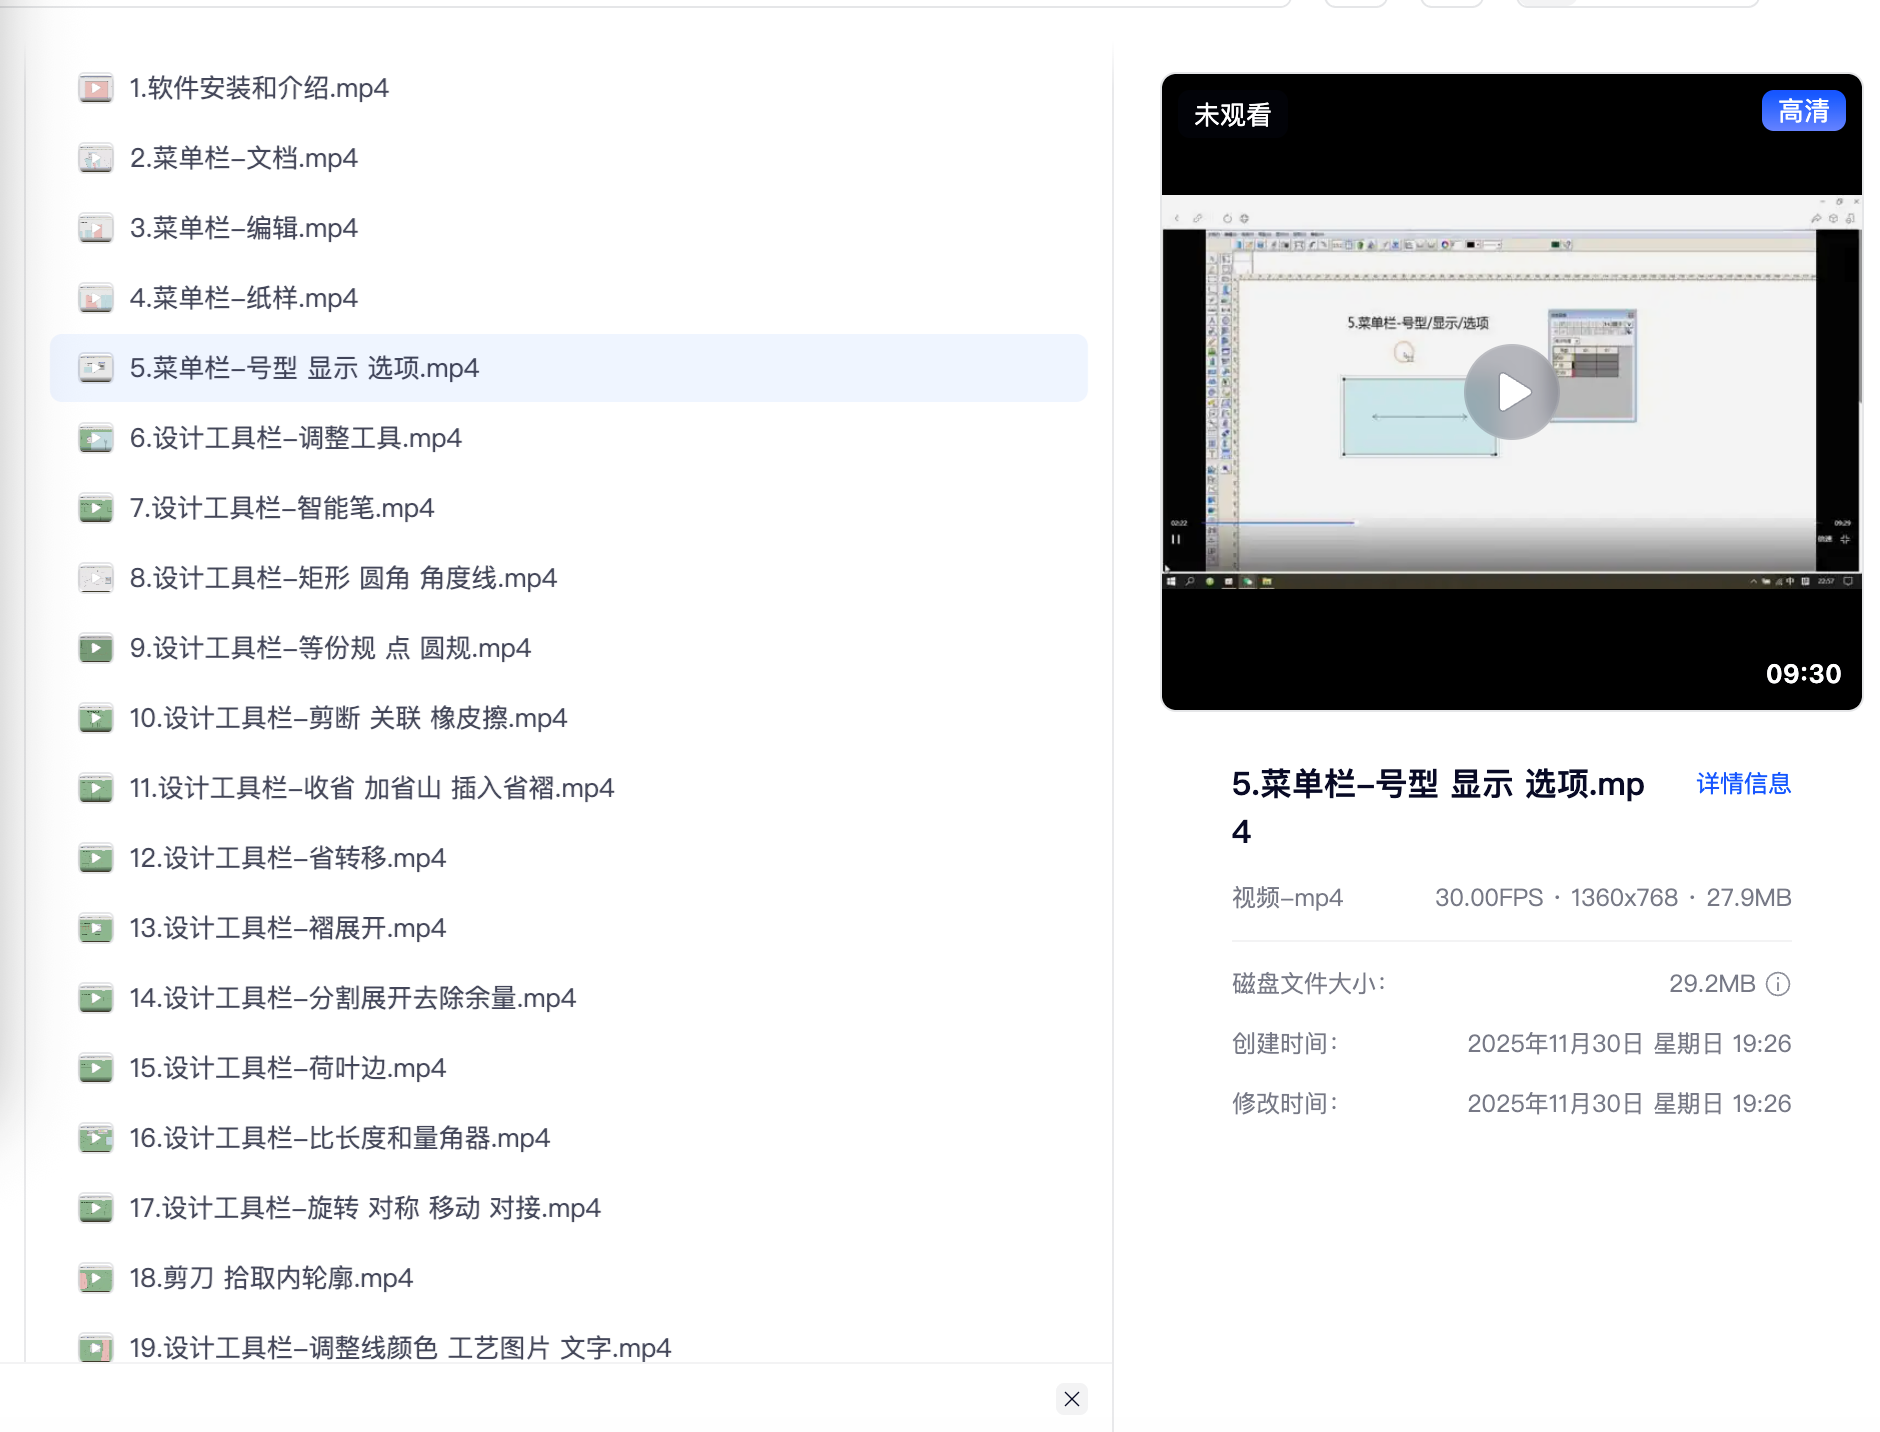Click the icon next to 18.剪刀 拾取内轮廓.mp4
The height and width of the screenshot is (1432, 1880).
[96, 1278]
